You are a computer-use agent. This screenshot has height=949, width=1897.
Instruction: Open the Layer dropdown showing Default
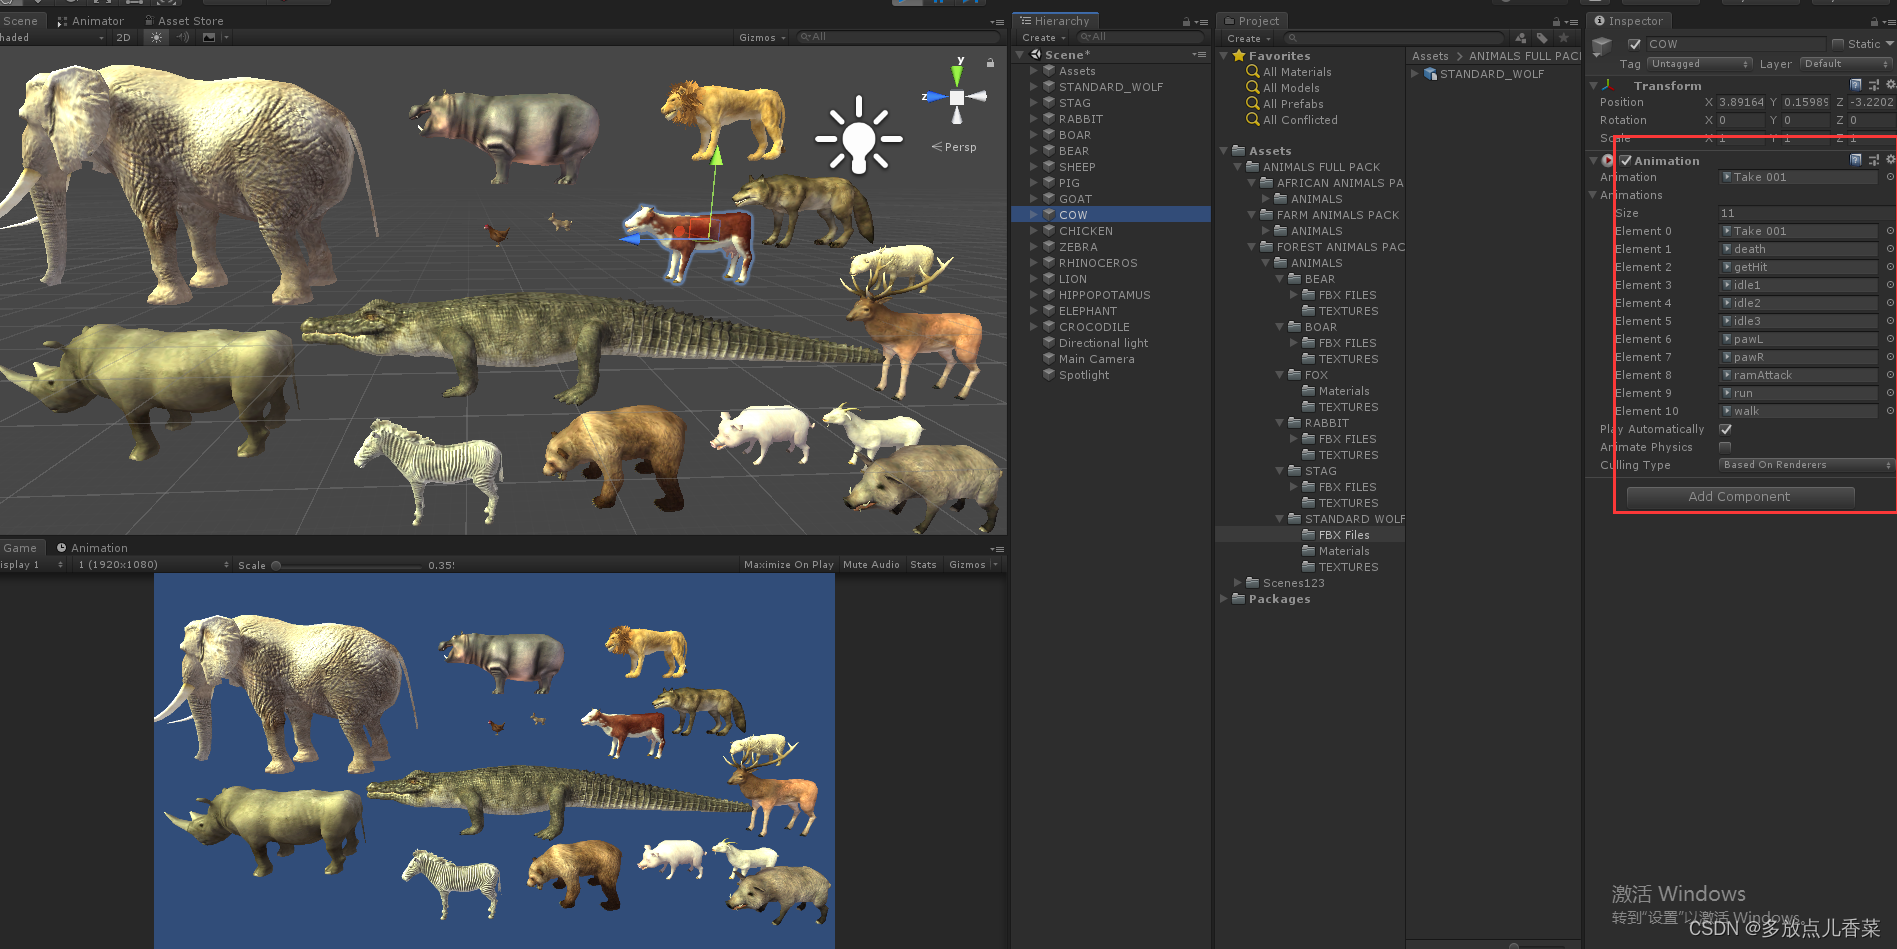(1846, 64)
